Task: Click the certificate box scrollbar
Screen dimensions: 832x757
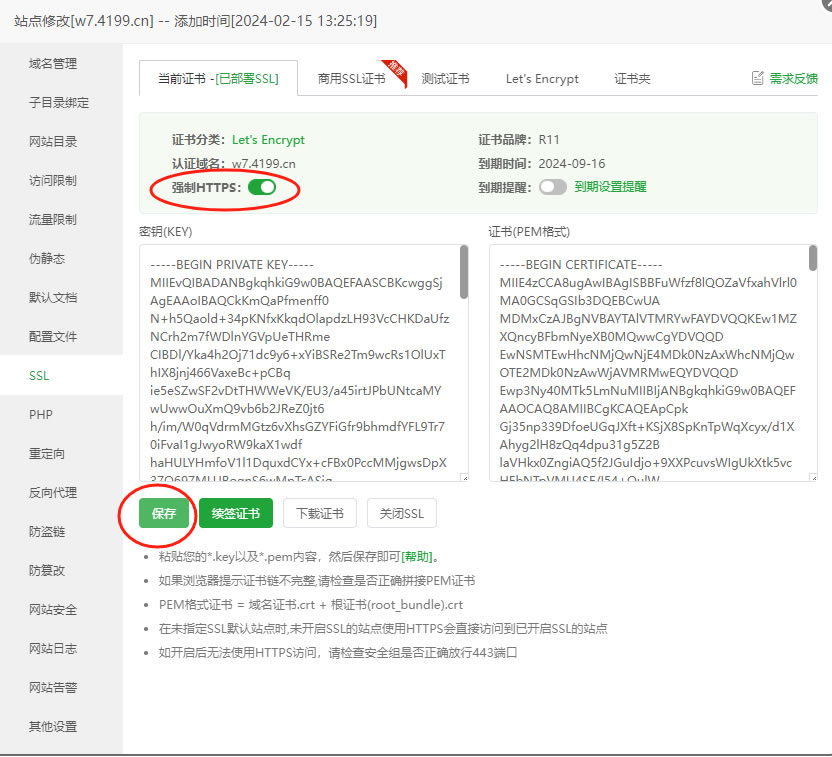Action: click(813, 272)
